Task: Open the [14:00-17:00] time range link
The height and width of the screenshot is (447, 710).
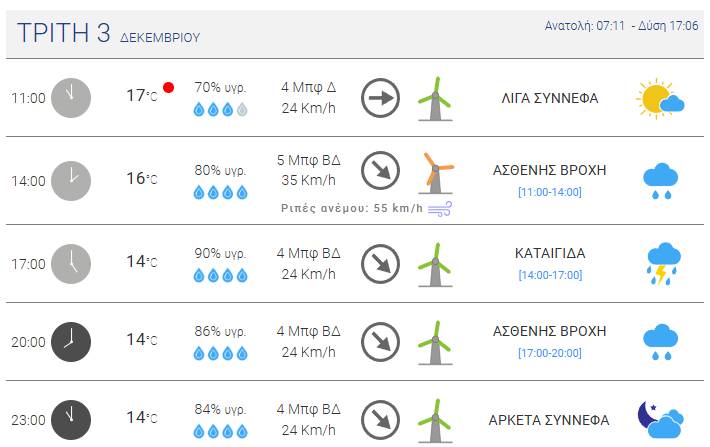Action: [x=550, y=275]
